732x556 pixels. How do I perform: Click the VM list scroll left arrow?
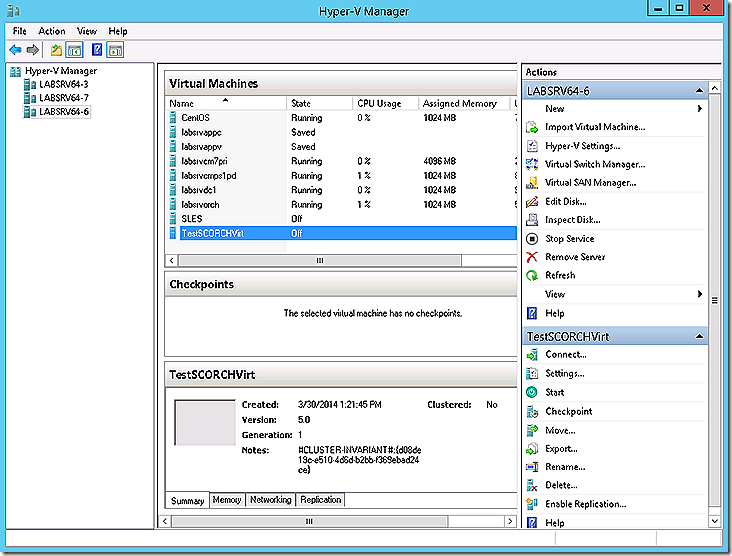172,260
